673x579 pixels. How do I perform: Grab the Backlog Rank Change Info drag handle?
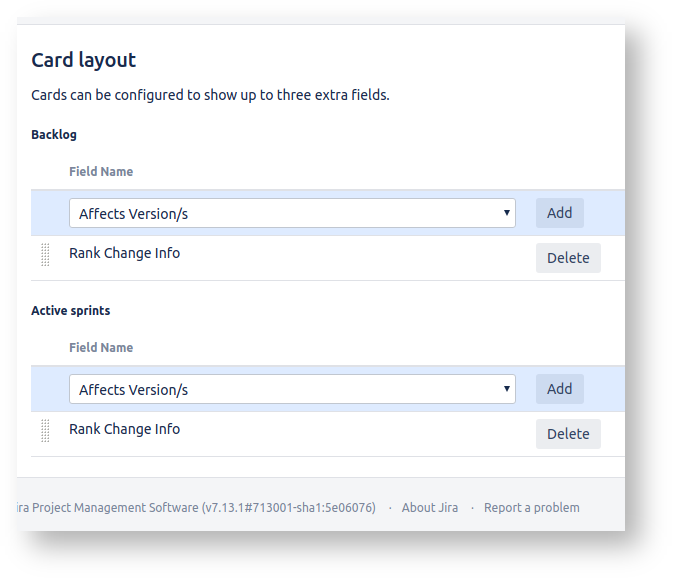[45, 254]
